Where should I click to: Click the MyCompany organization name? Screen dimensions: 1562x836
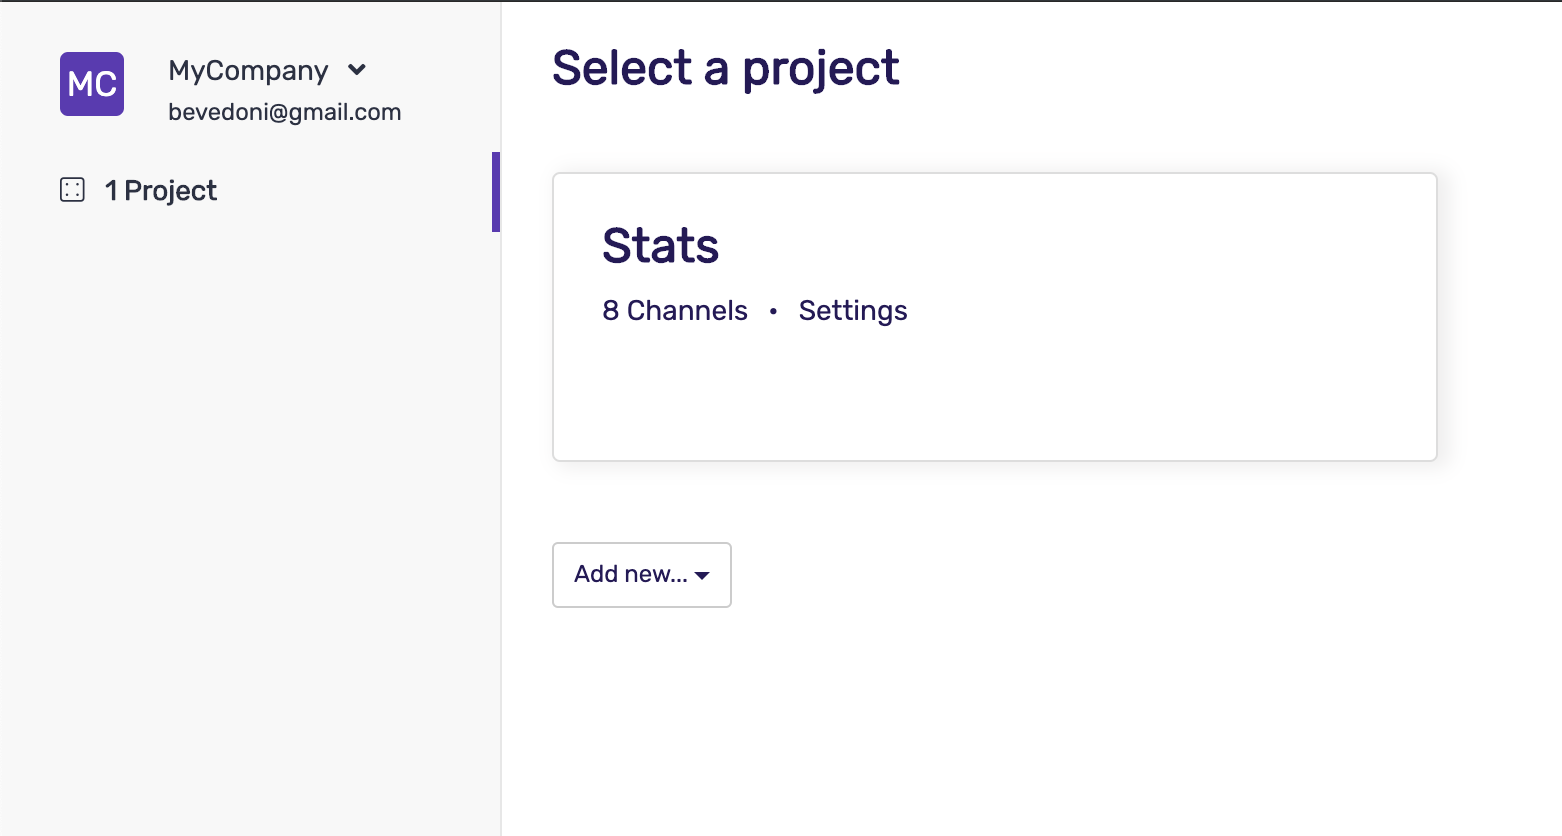[x=248, y=70]
